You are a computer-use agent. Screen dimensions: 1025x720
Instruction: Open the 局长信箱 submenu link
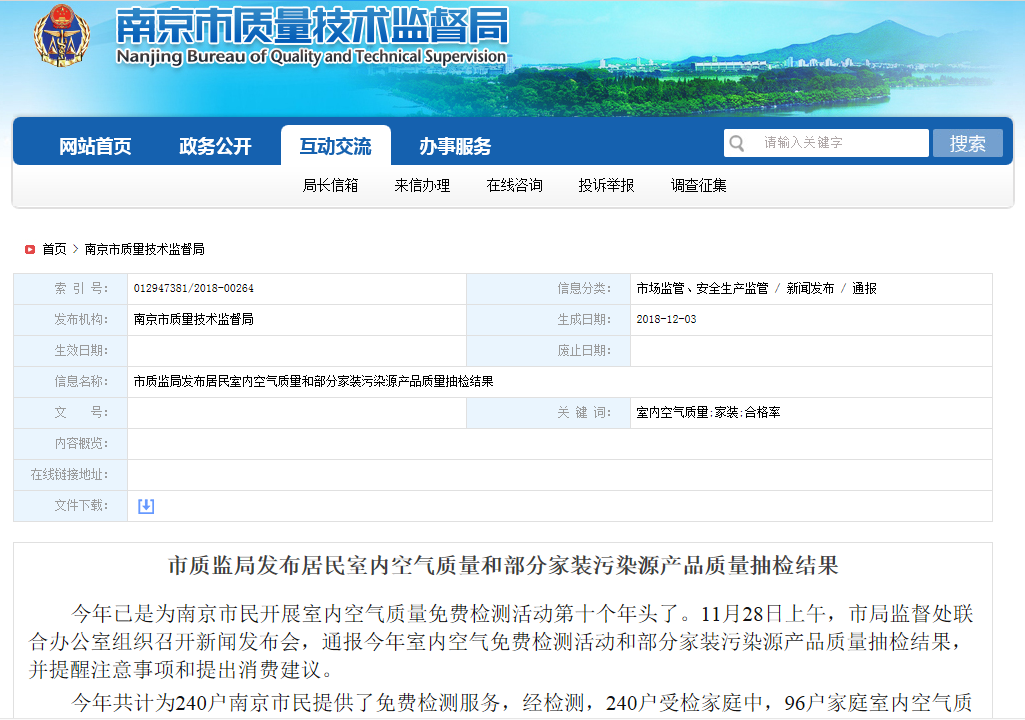click(x=330, y=185)
